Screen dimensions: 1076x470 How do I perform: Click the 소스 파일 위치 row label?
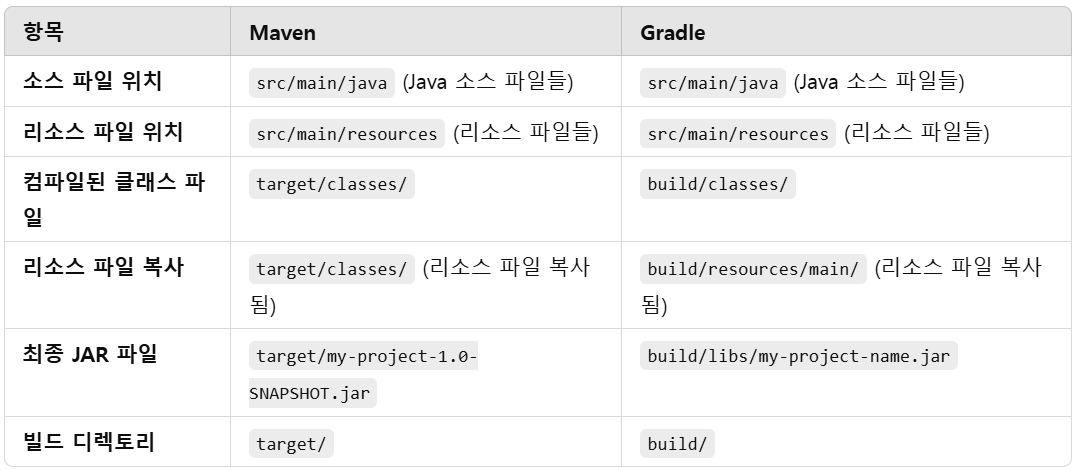tap(93, 82)
